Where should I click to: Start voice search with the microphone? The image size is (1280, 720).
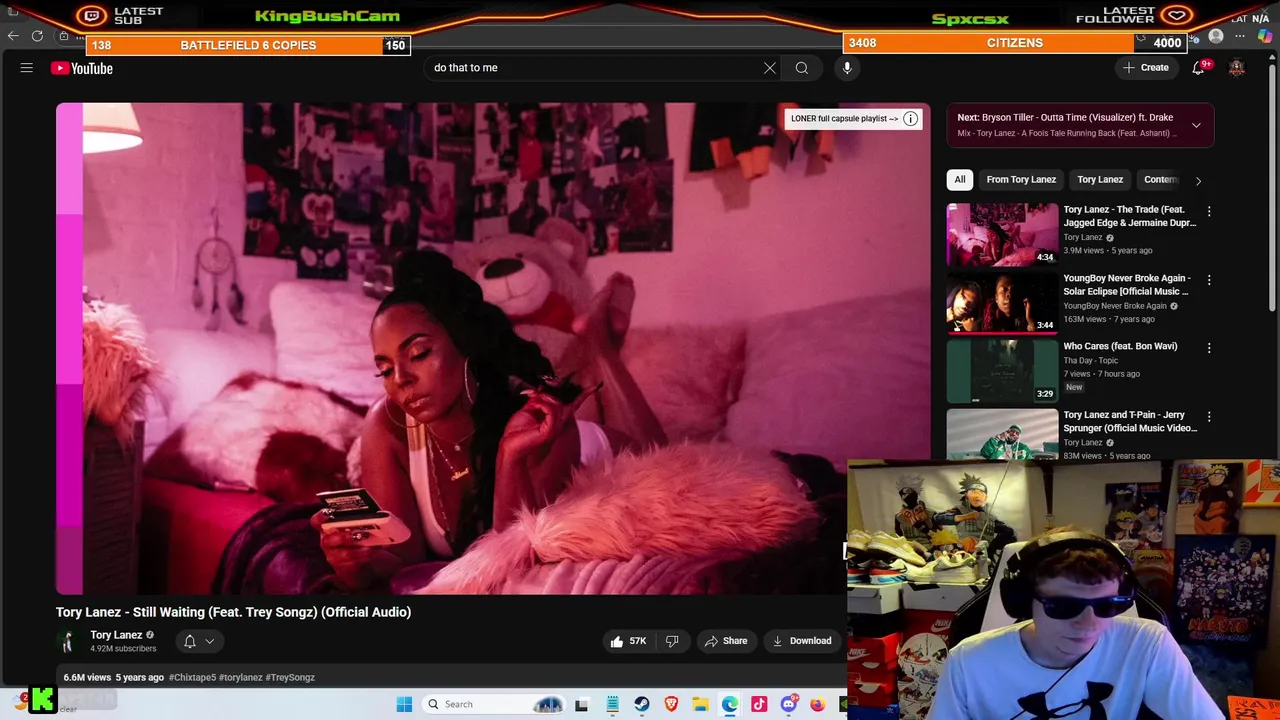(847, 68)
